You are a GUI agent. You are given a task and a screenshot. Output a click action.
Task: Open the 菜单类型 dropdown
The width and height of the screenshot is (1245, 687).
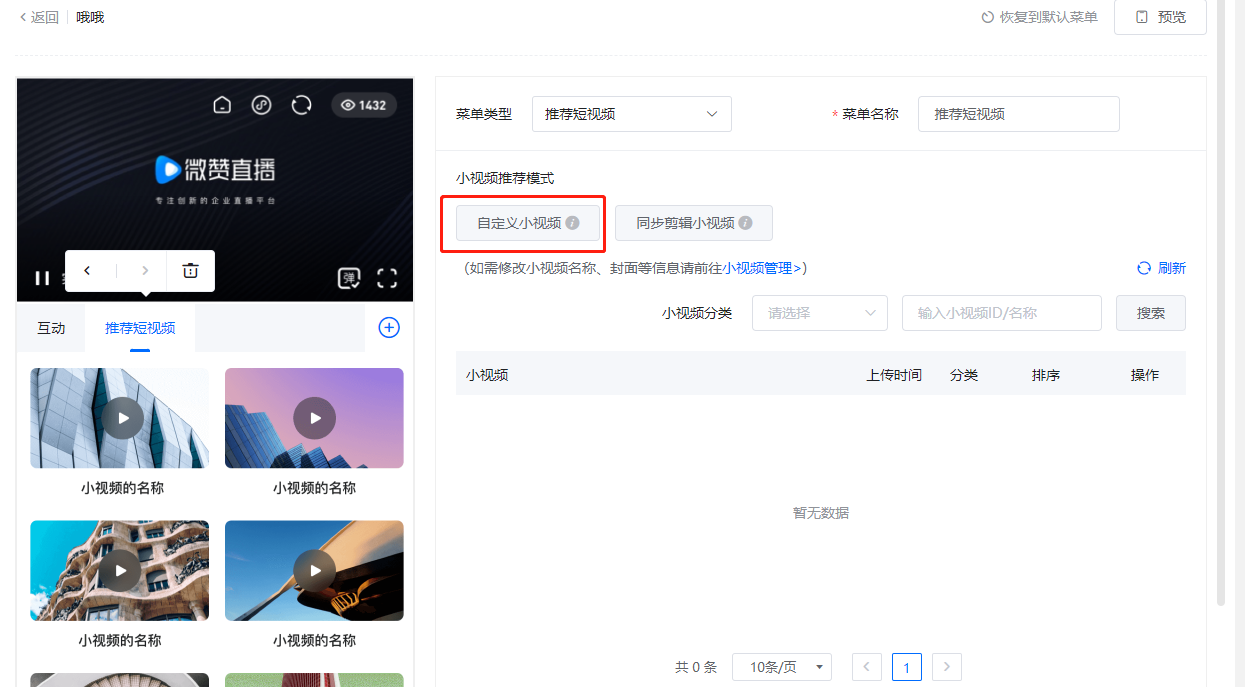(632, 114)
